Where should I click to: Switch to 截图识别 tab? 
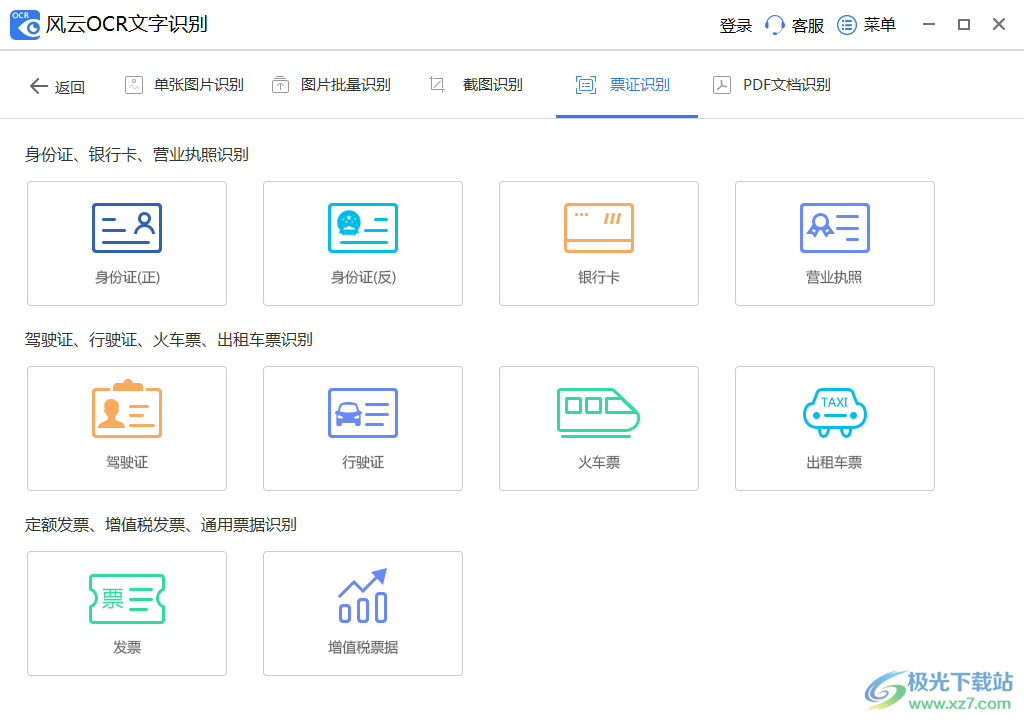492,85
